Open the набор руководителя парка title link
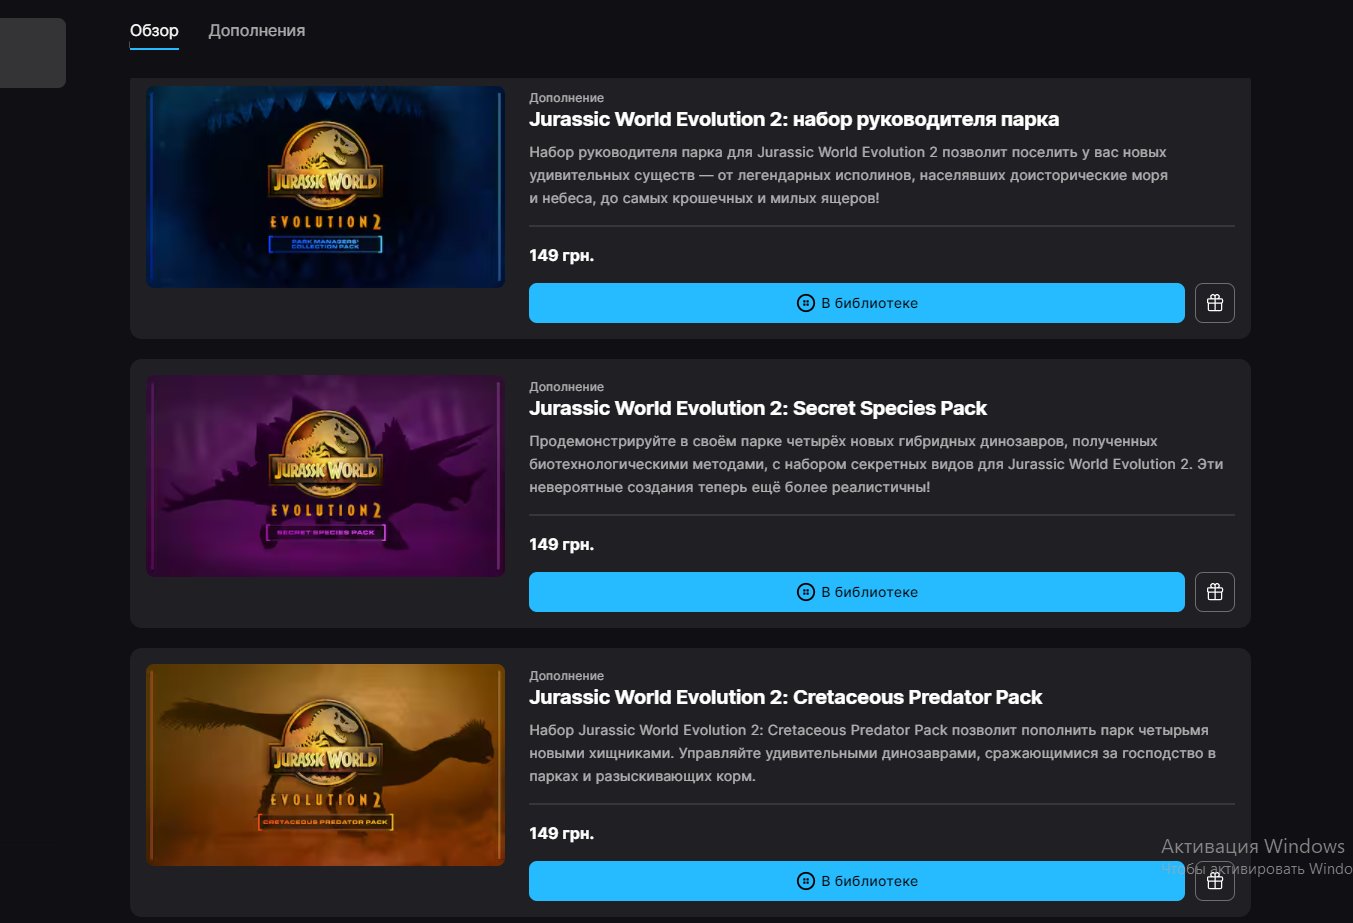The height and width of the screenshot is (923, 1353). coord(794,119)
